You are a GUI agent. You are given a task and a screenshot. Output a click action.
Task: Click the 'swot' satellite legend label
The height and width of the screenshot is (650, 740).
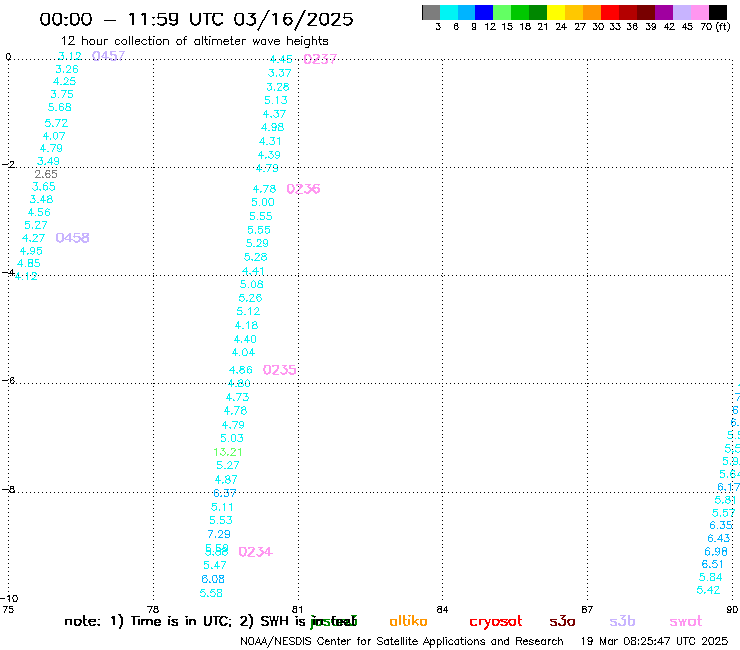coord(686,621)
